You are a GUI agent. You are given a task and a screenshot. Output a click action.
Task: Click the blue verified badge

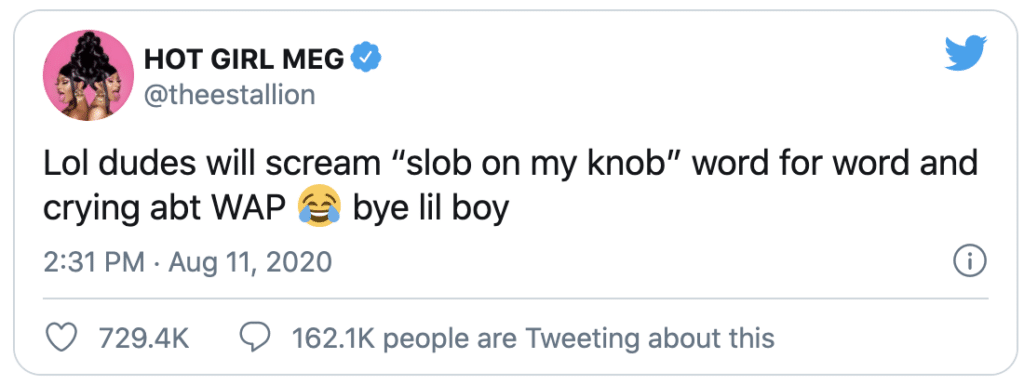tap(367, 60)
